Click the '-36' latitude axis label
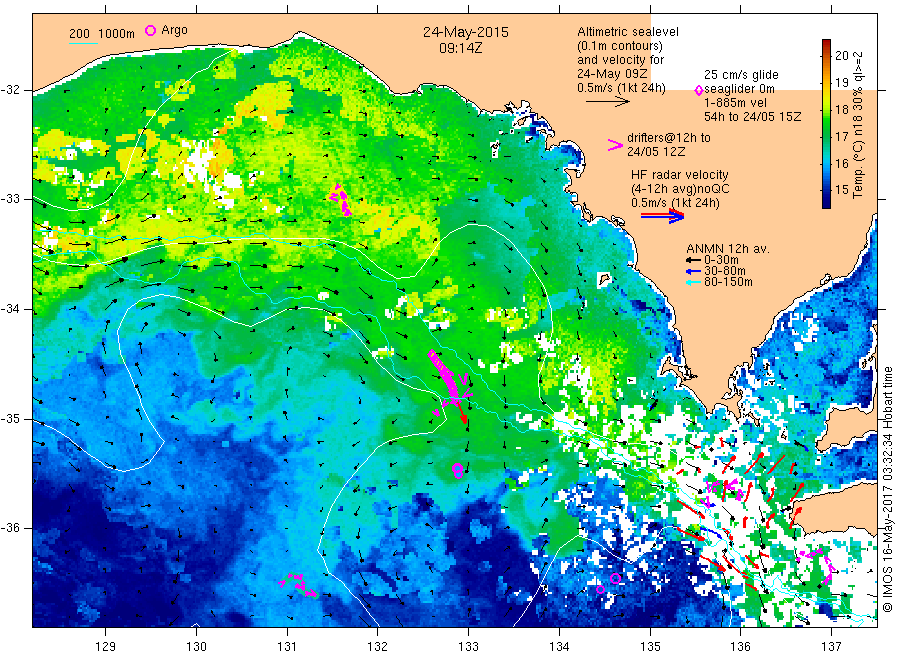The height and width of the screenshot is (660, 900). [x=11, y=528]
